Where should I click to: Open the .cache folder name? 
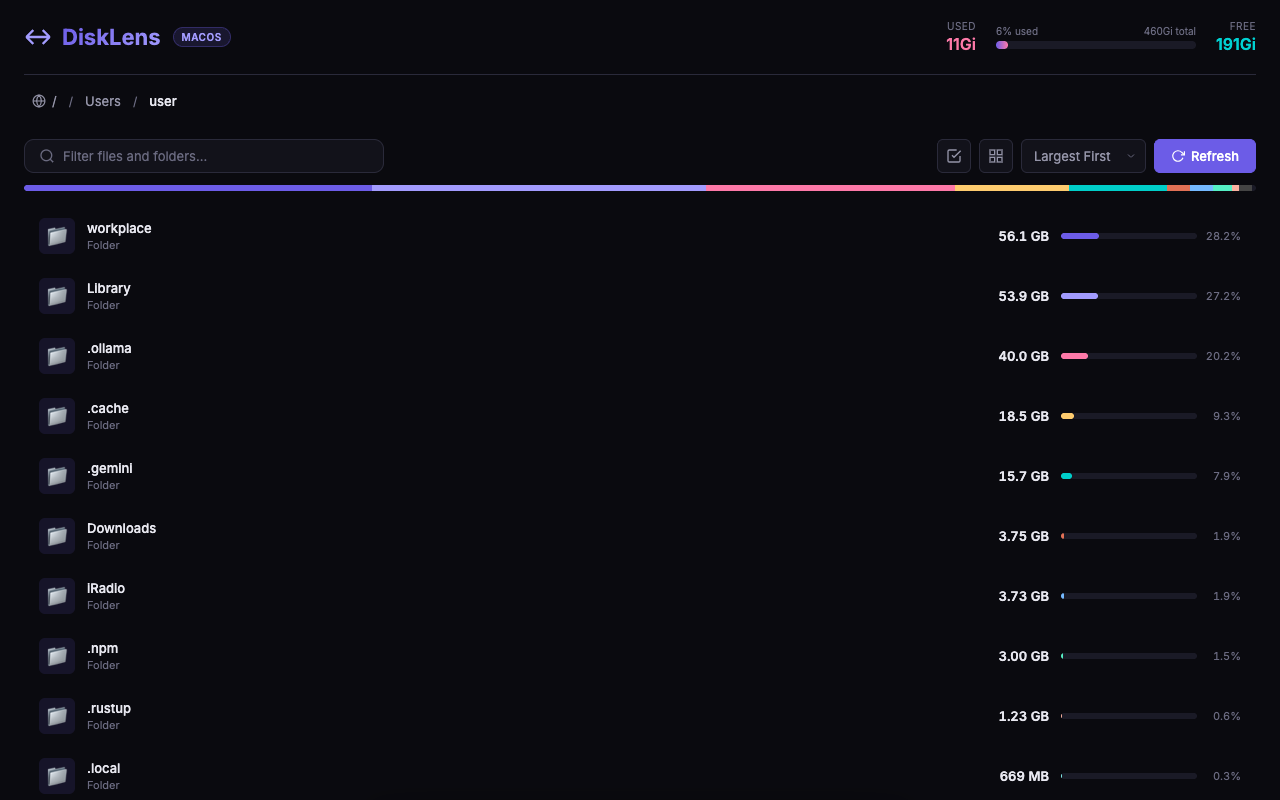click(x=108, y=408)
